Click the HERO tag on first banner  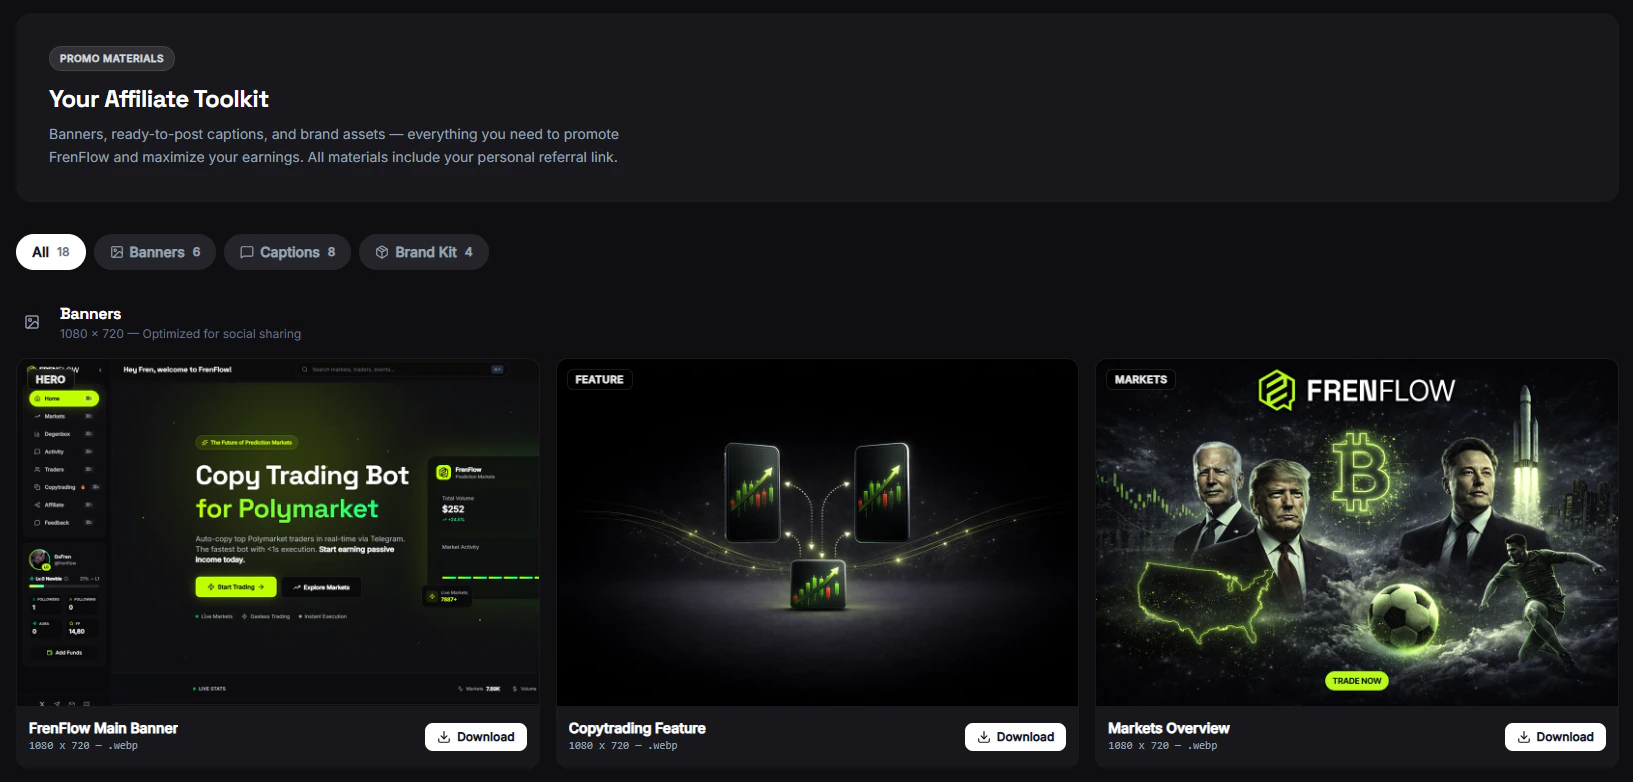pos(50,380)
